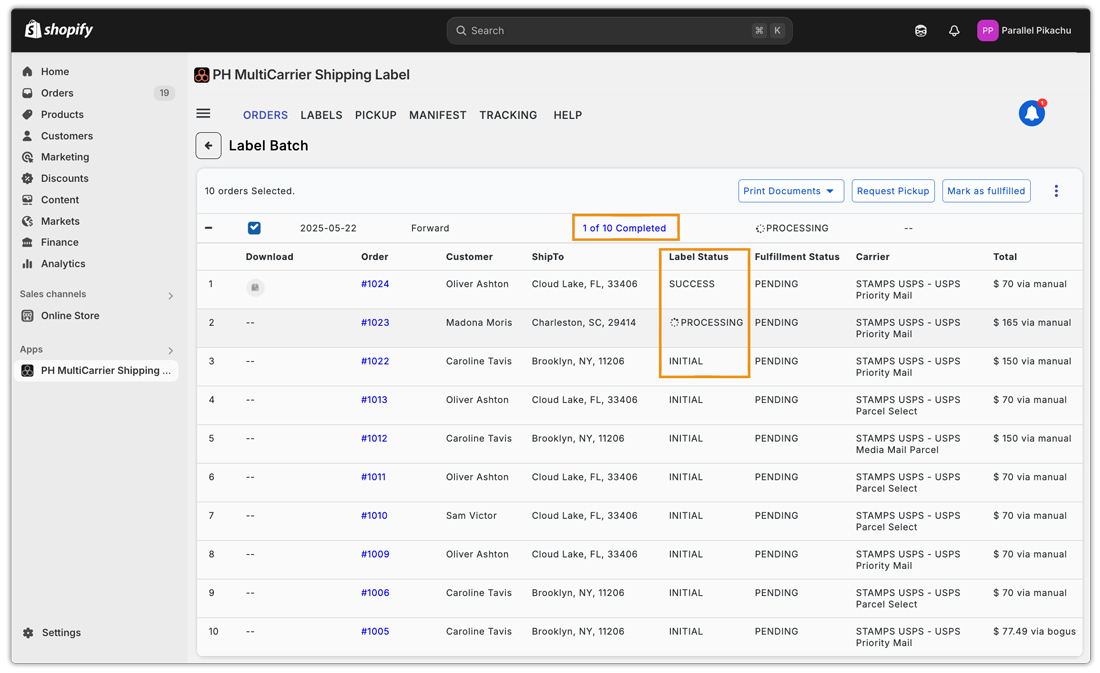The width and height of the screenshot is (1100, 673).
Task: Expand the Sales channels section
Action: pyautogui.click(x=170, y=295)
